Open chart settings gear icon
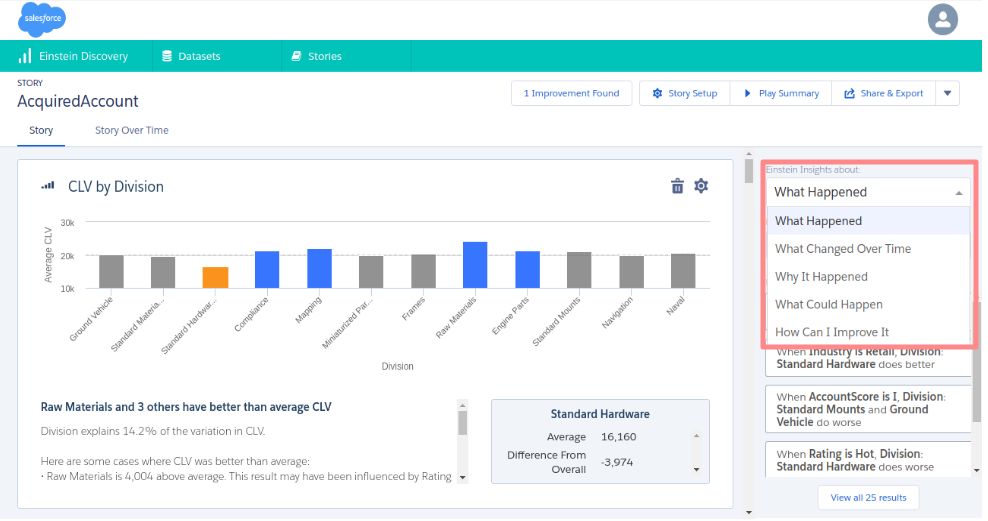Image resolution: width=988 pixels, height=521 pixels. [701, 186]
